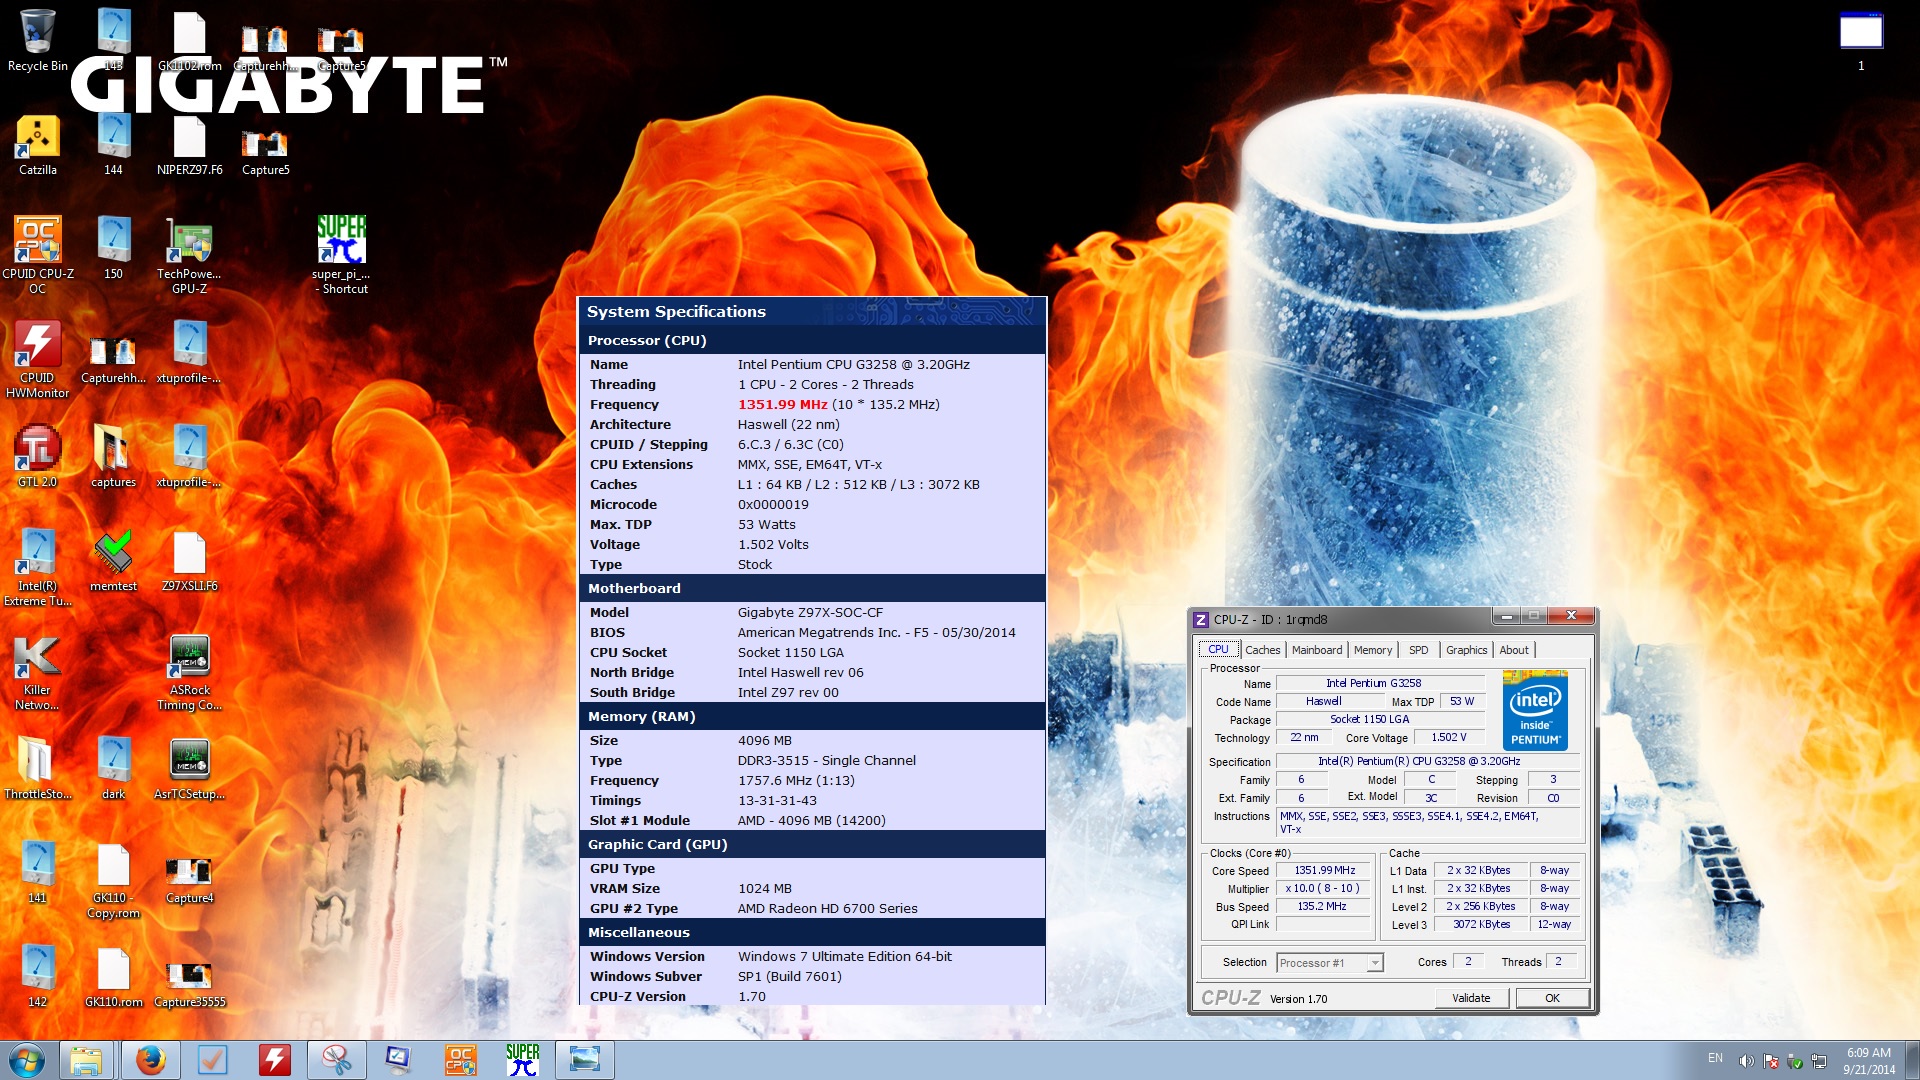Open the GK110 - Copy.rom file icon
Viewport: 1920px width, 1080px height.
pos(113,879)
